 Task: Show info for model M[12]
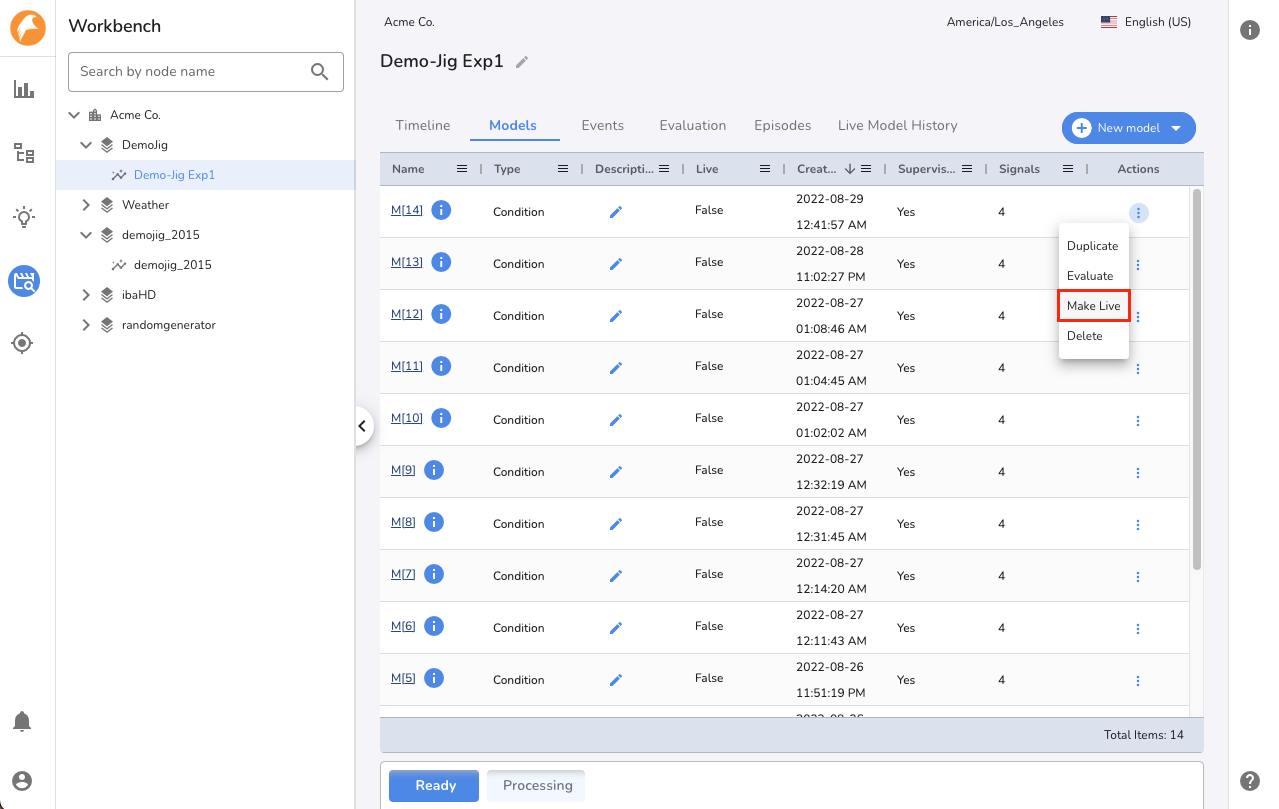click(x=441, y=314)
